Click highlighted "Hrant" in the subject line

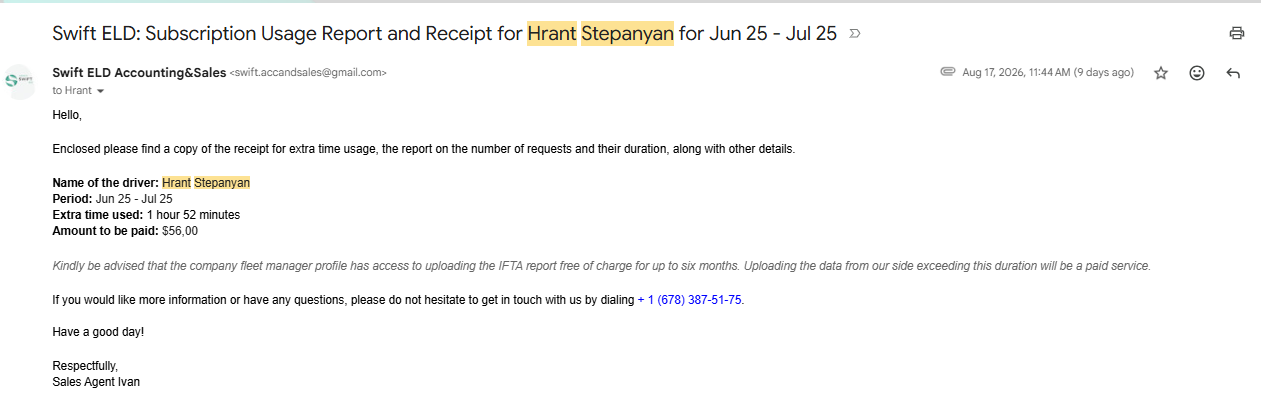coord(552,33)
